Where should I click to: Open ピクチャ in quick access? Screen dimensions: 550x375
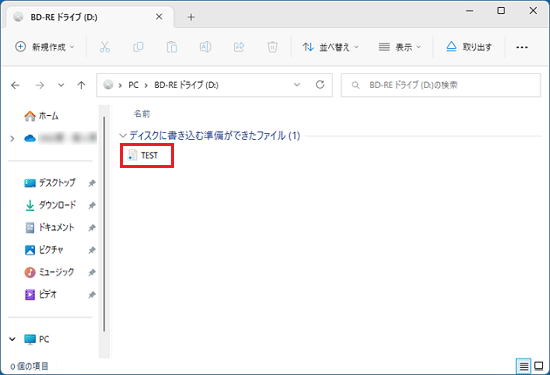[44, 250]
